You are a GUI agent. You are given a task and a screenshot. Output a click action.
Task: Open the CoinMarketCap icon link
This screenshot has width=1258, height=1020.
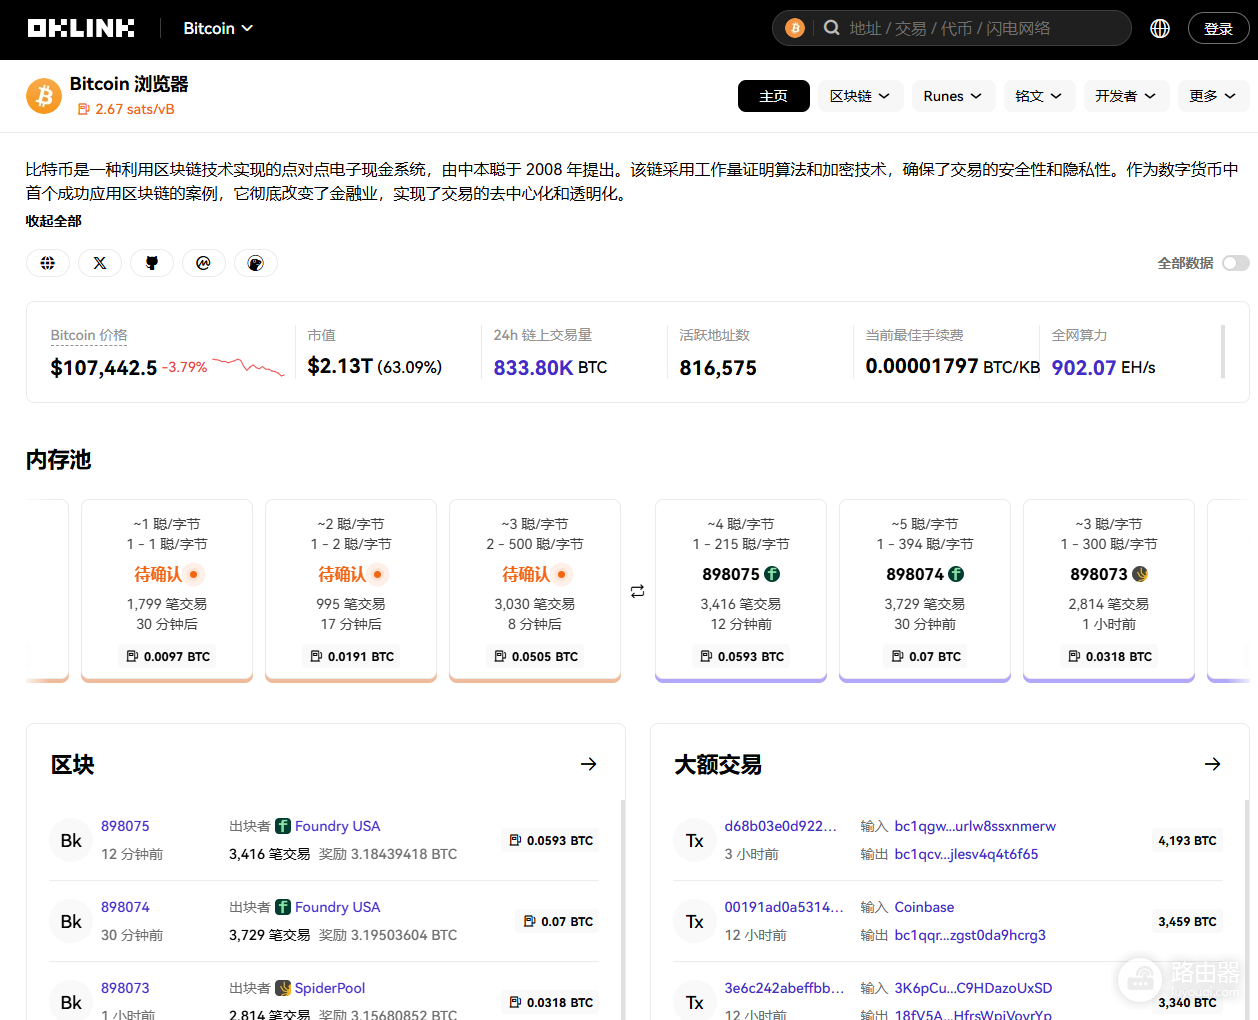(204, 263)
